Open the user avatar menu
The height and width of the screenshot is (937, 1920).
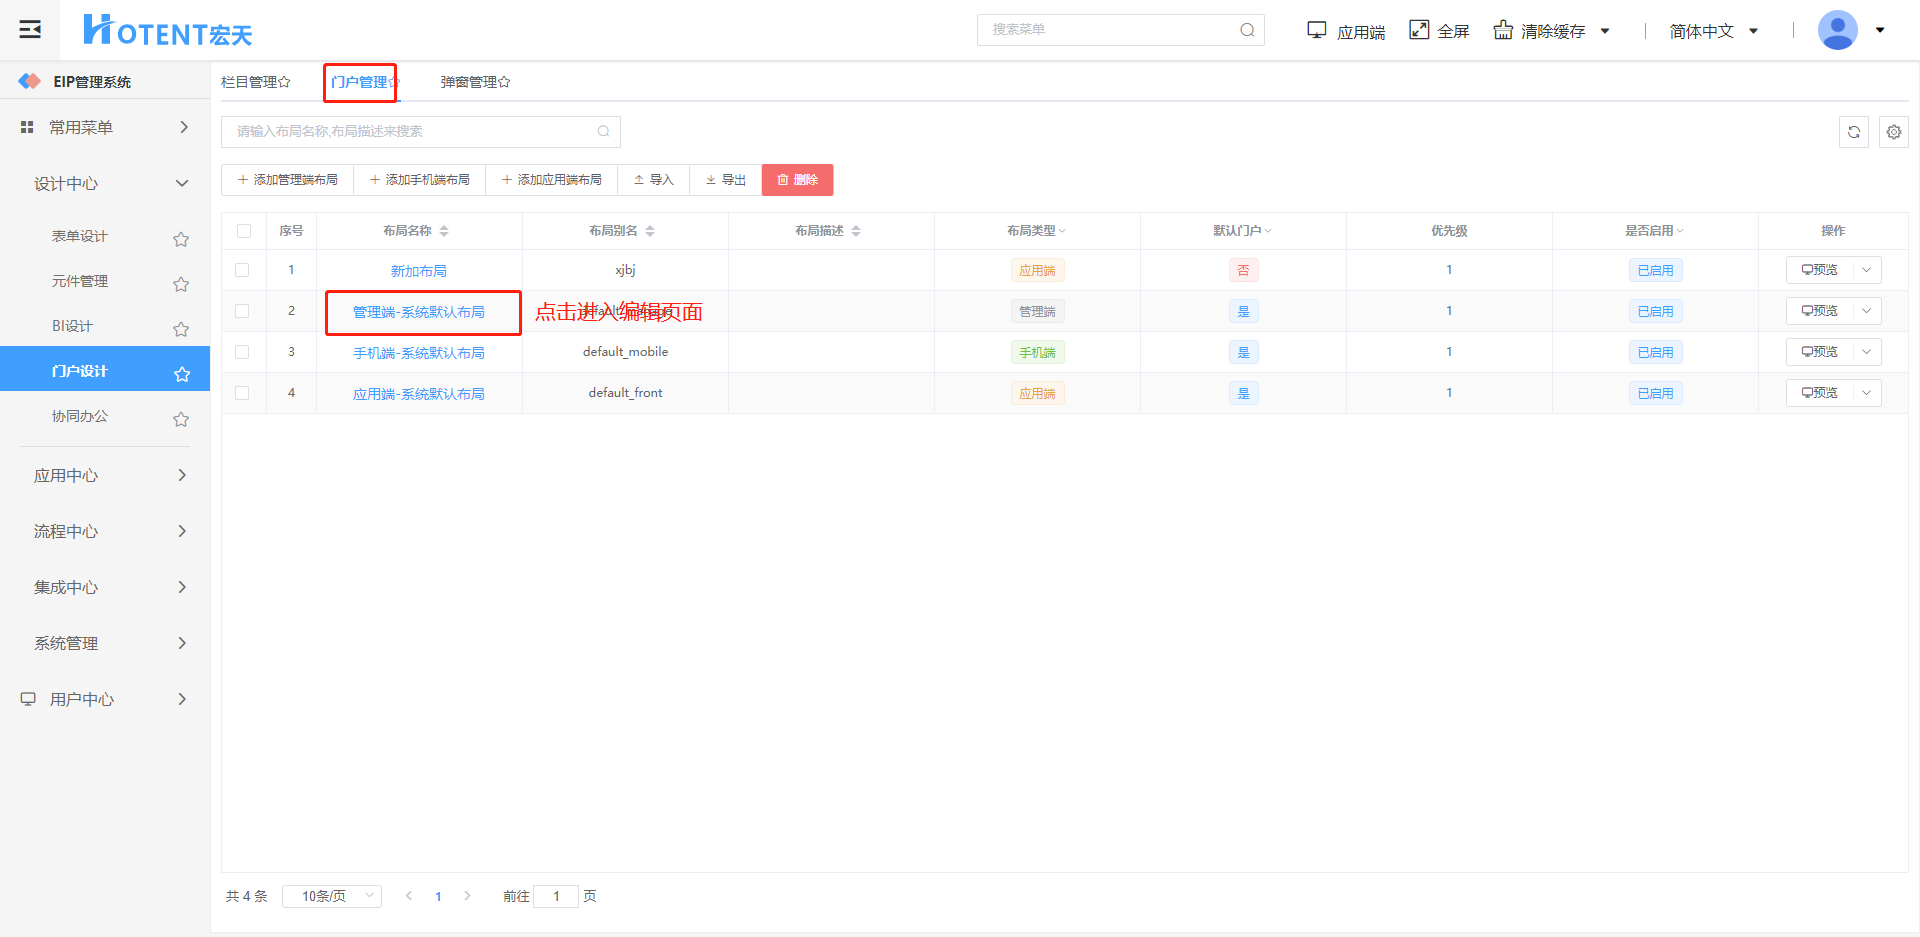[x=1837, y=30]
